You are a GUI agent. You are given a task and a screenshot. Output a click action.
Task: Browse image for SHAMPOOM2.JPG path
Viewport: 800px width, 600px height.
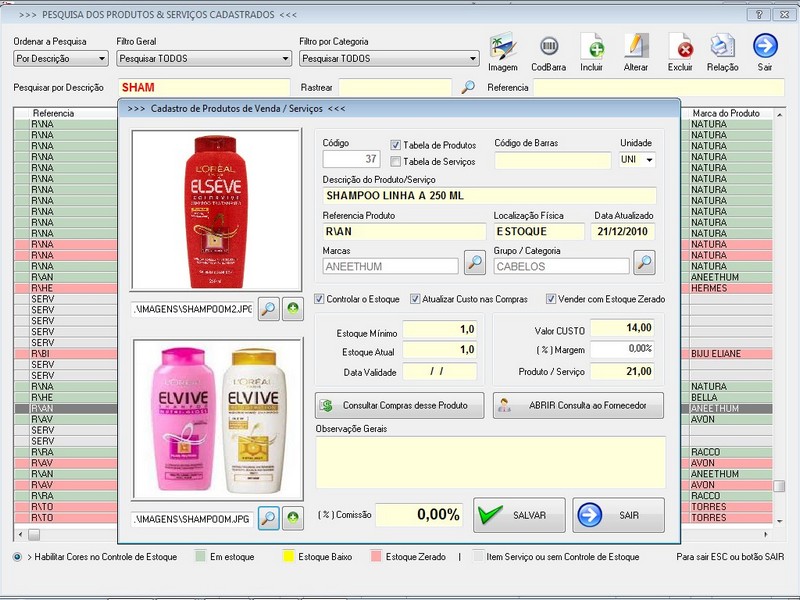268,309
